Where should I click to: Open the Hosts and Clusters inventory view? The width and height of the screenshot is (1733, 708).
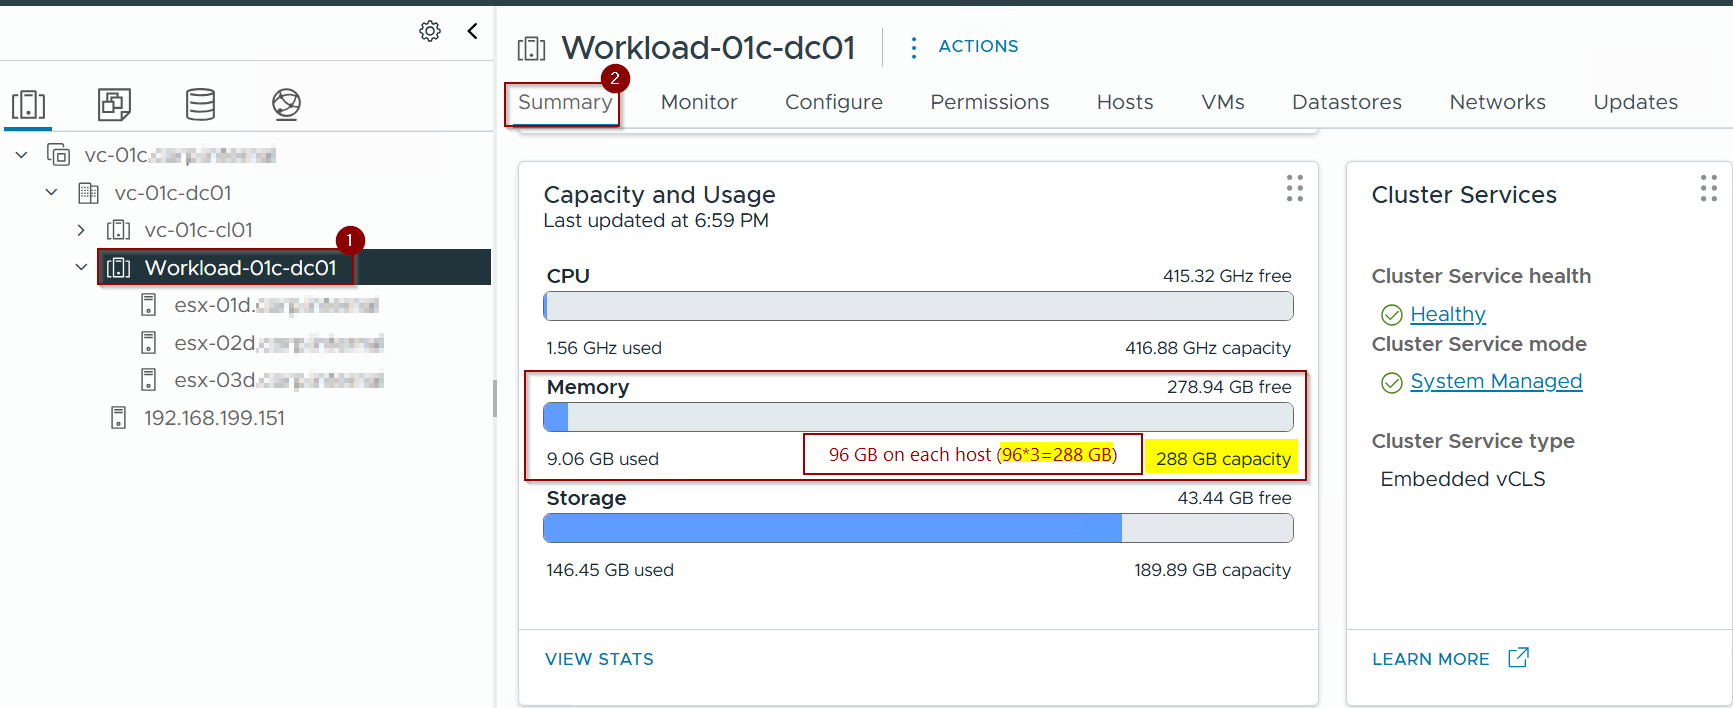click(29, 104)
